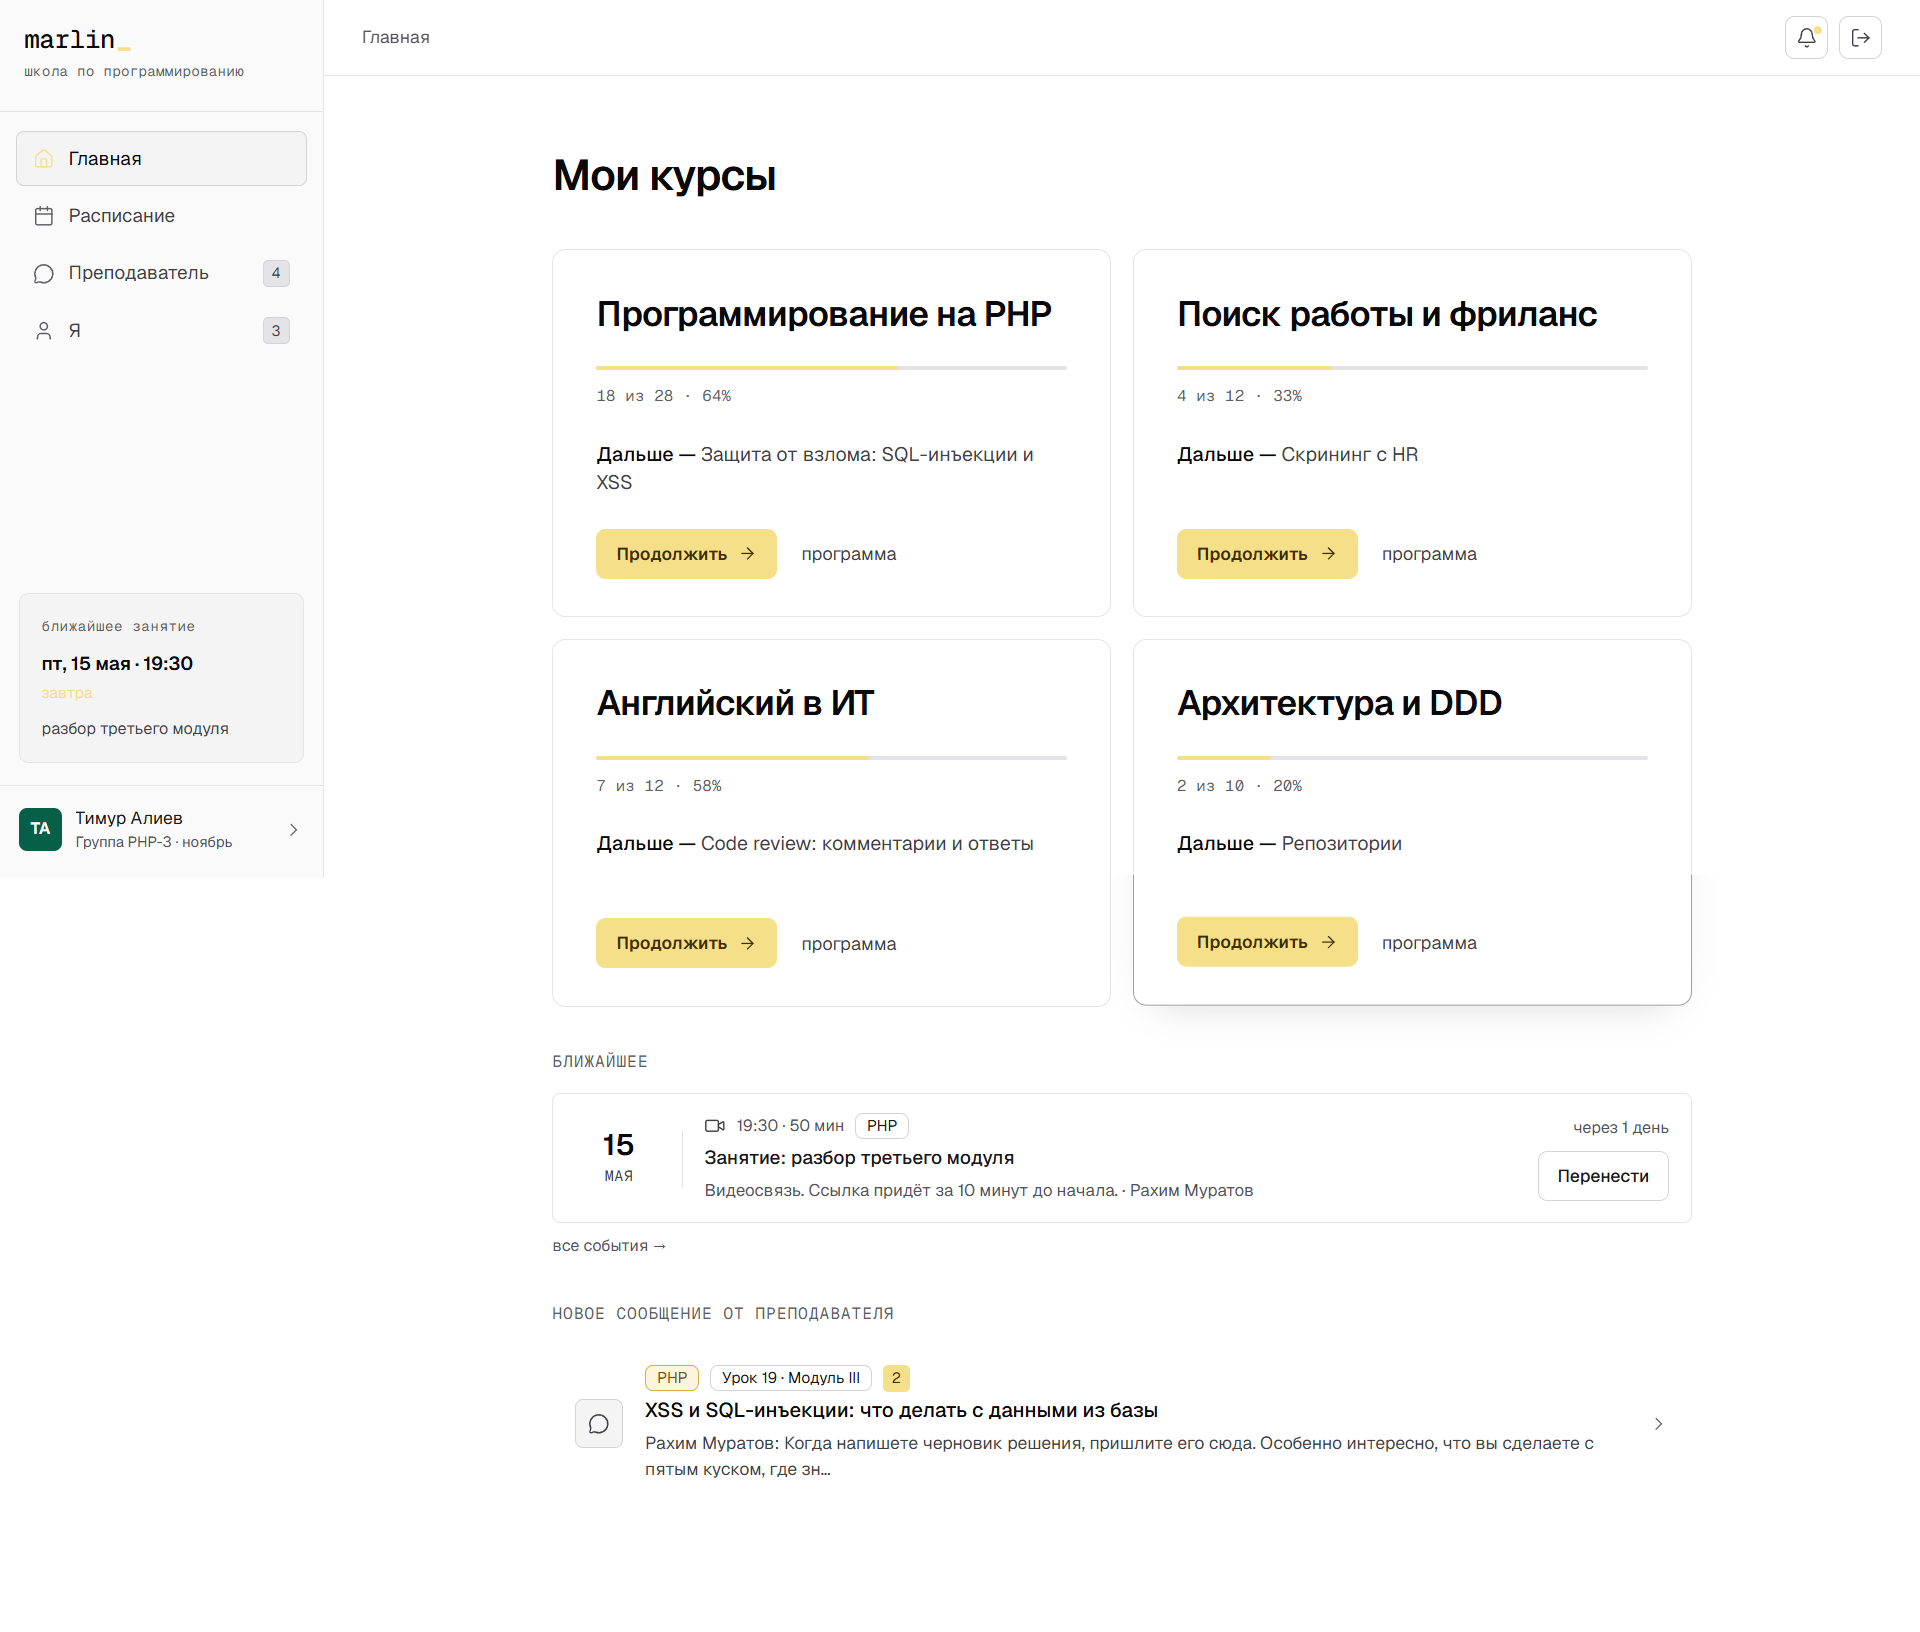1920x1632 pixels.
Task: Click the home icon beside Главная
Action: [43, 159]
